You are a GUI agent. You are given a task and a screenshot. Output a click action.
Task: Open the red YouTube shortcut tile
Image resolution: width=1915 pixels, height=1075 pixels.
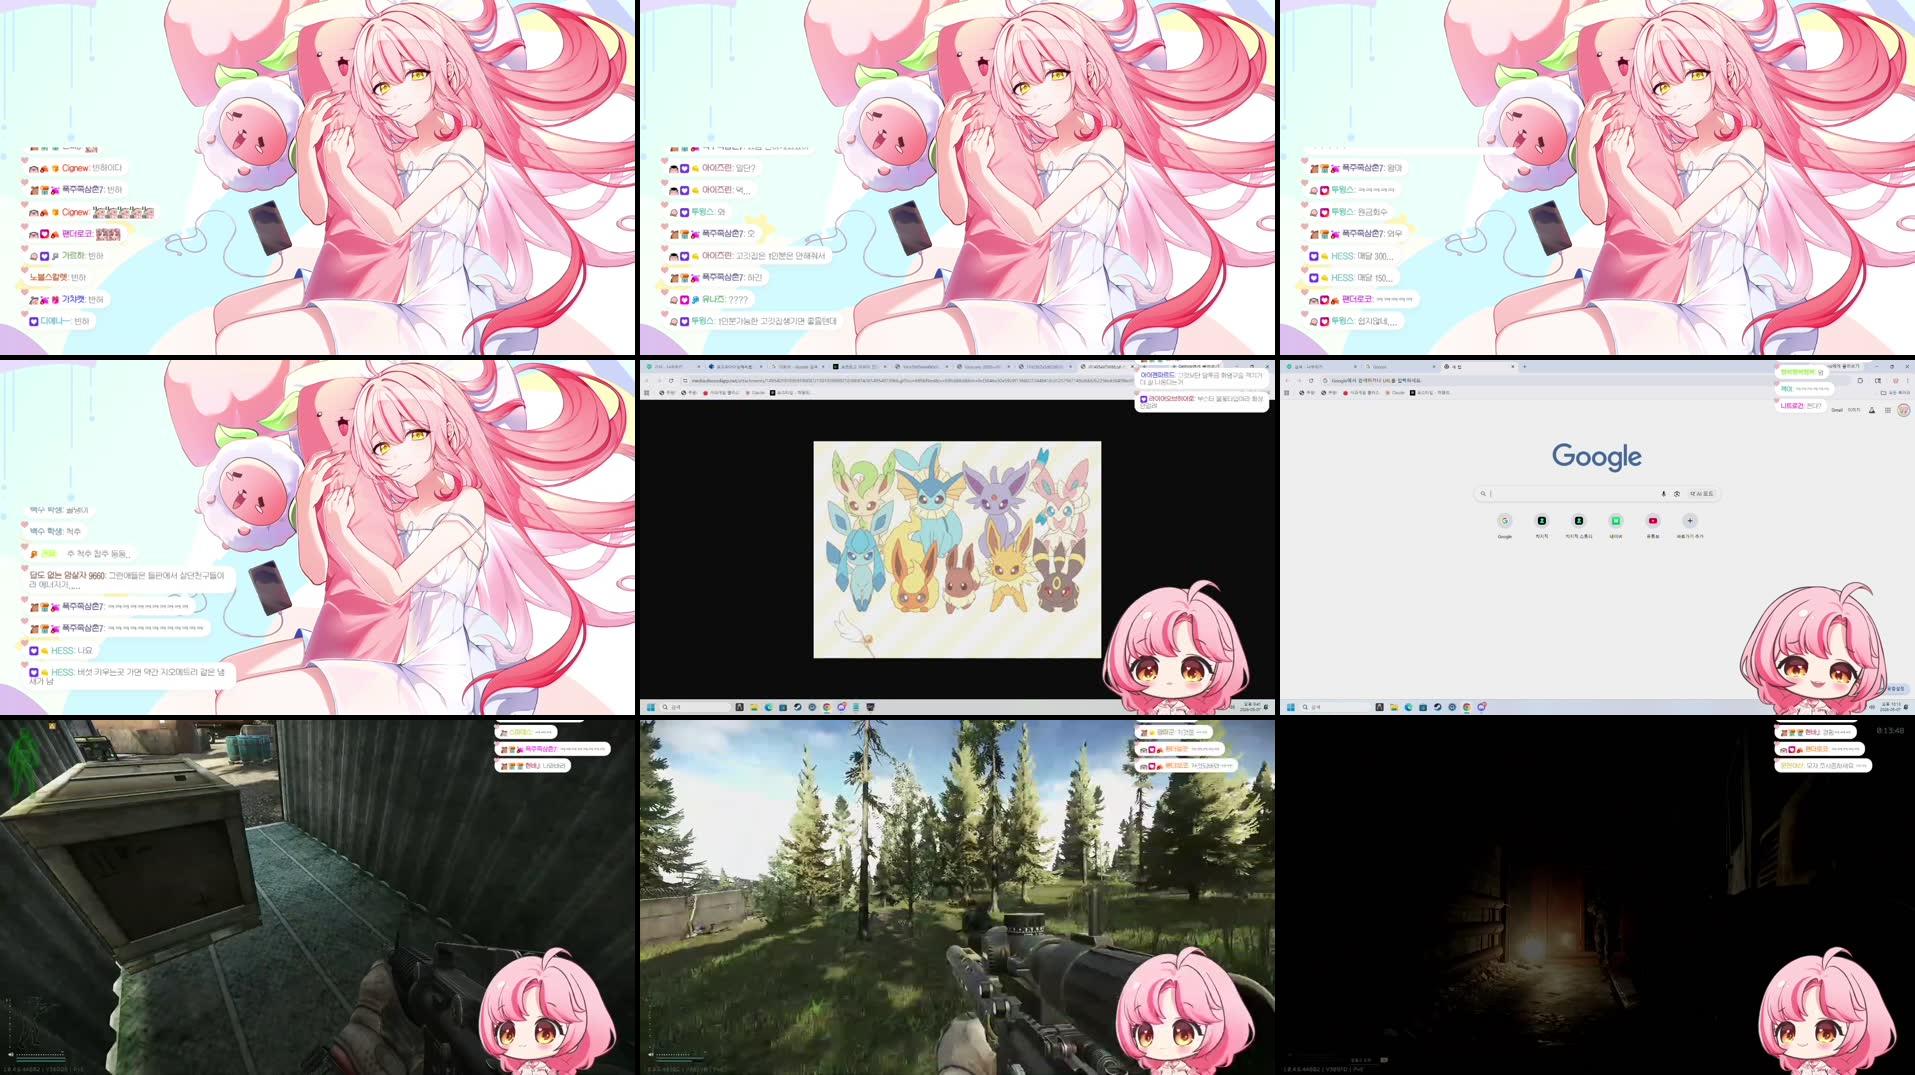[x=1653, y=524]
